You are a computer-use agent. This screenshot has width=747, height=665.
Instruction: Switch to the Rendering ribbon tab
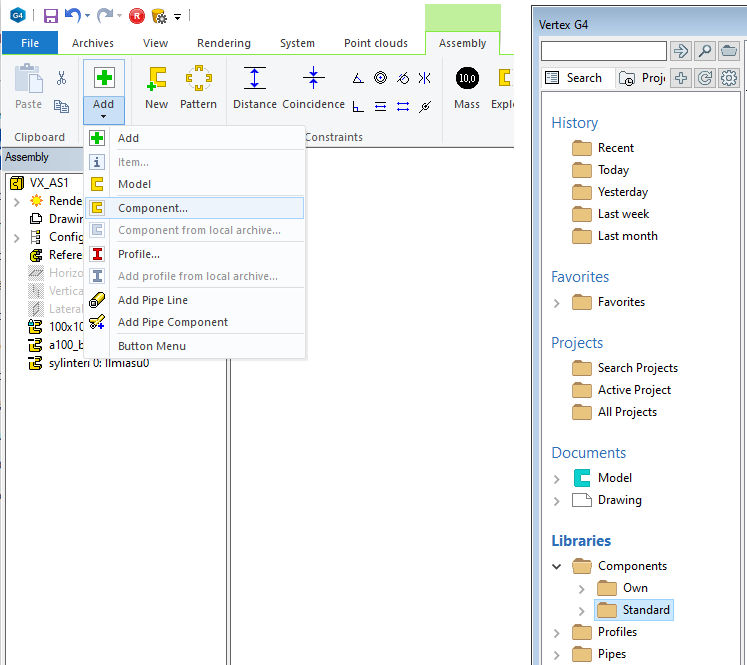tap(223, 43)
